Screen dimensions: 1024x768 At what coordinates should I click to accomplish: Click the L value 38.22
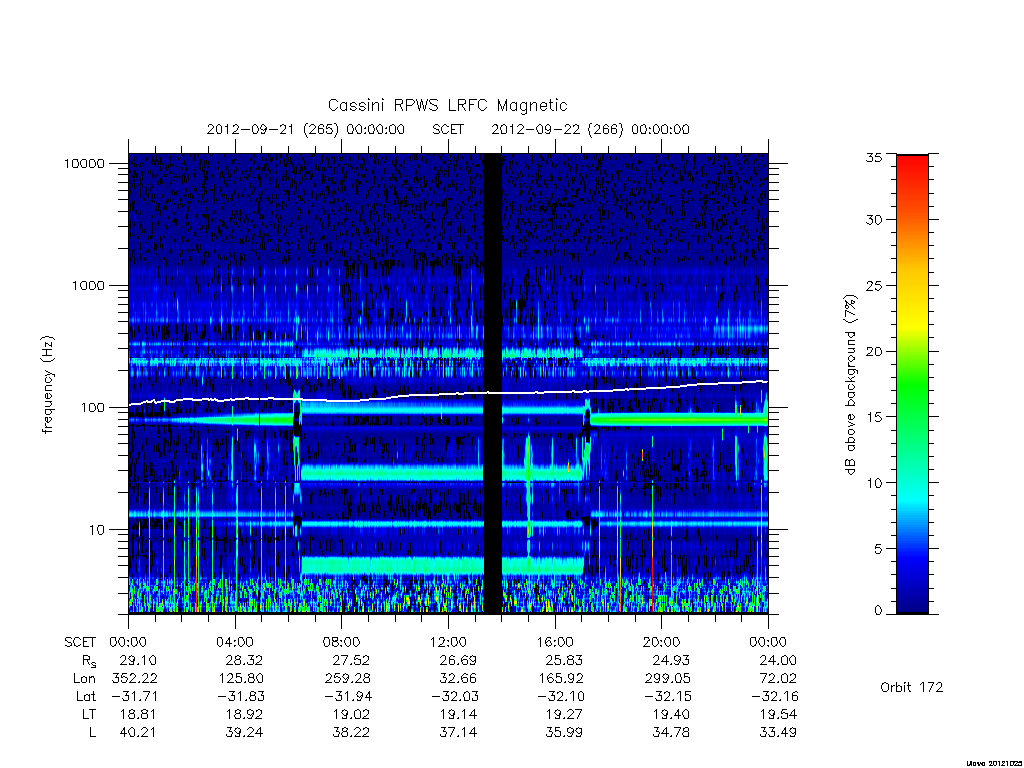351,732
